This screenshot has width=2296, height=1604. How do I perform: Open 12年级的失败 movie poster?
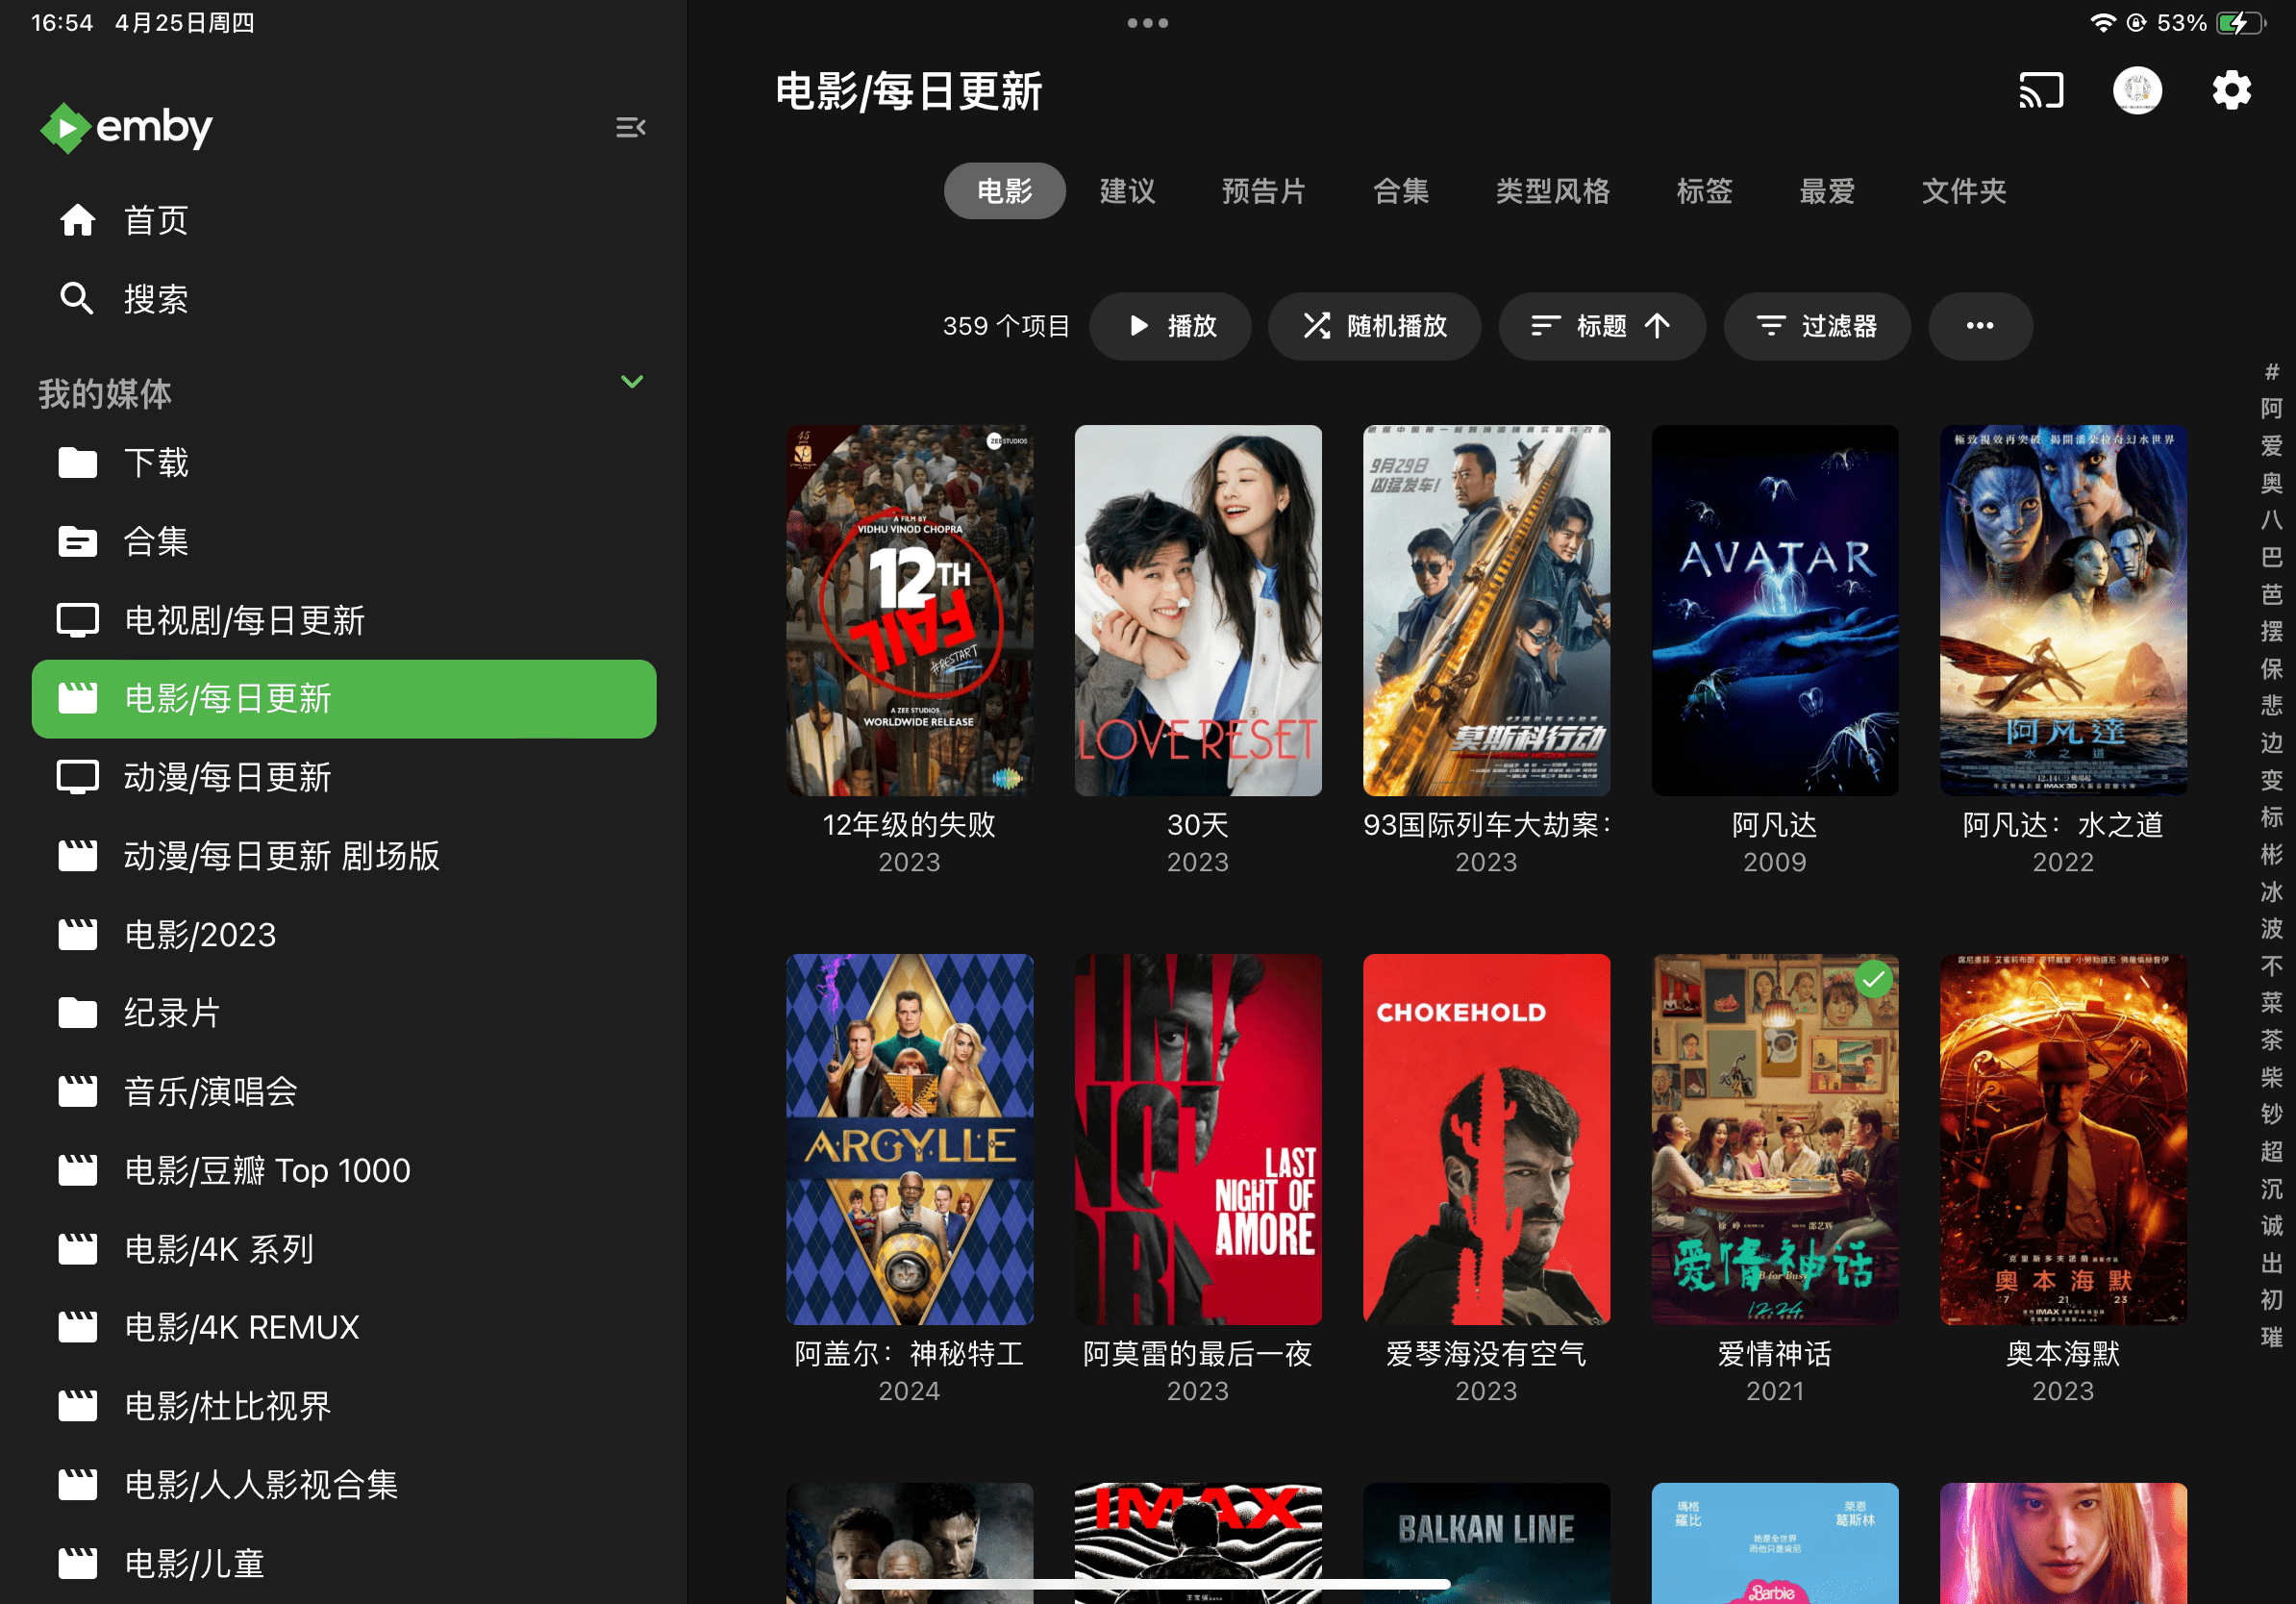coord(909,611)
